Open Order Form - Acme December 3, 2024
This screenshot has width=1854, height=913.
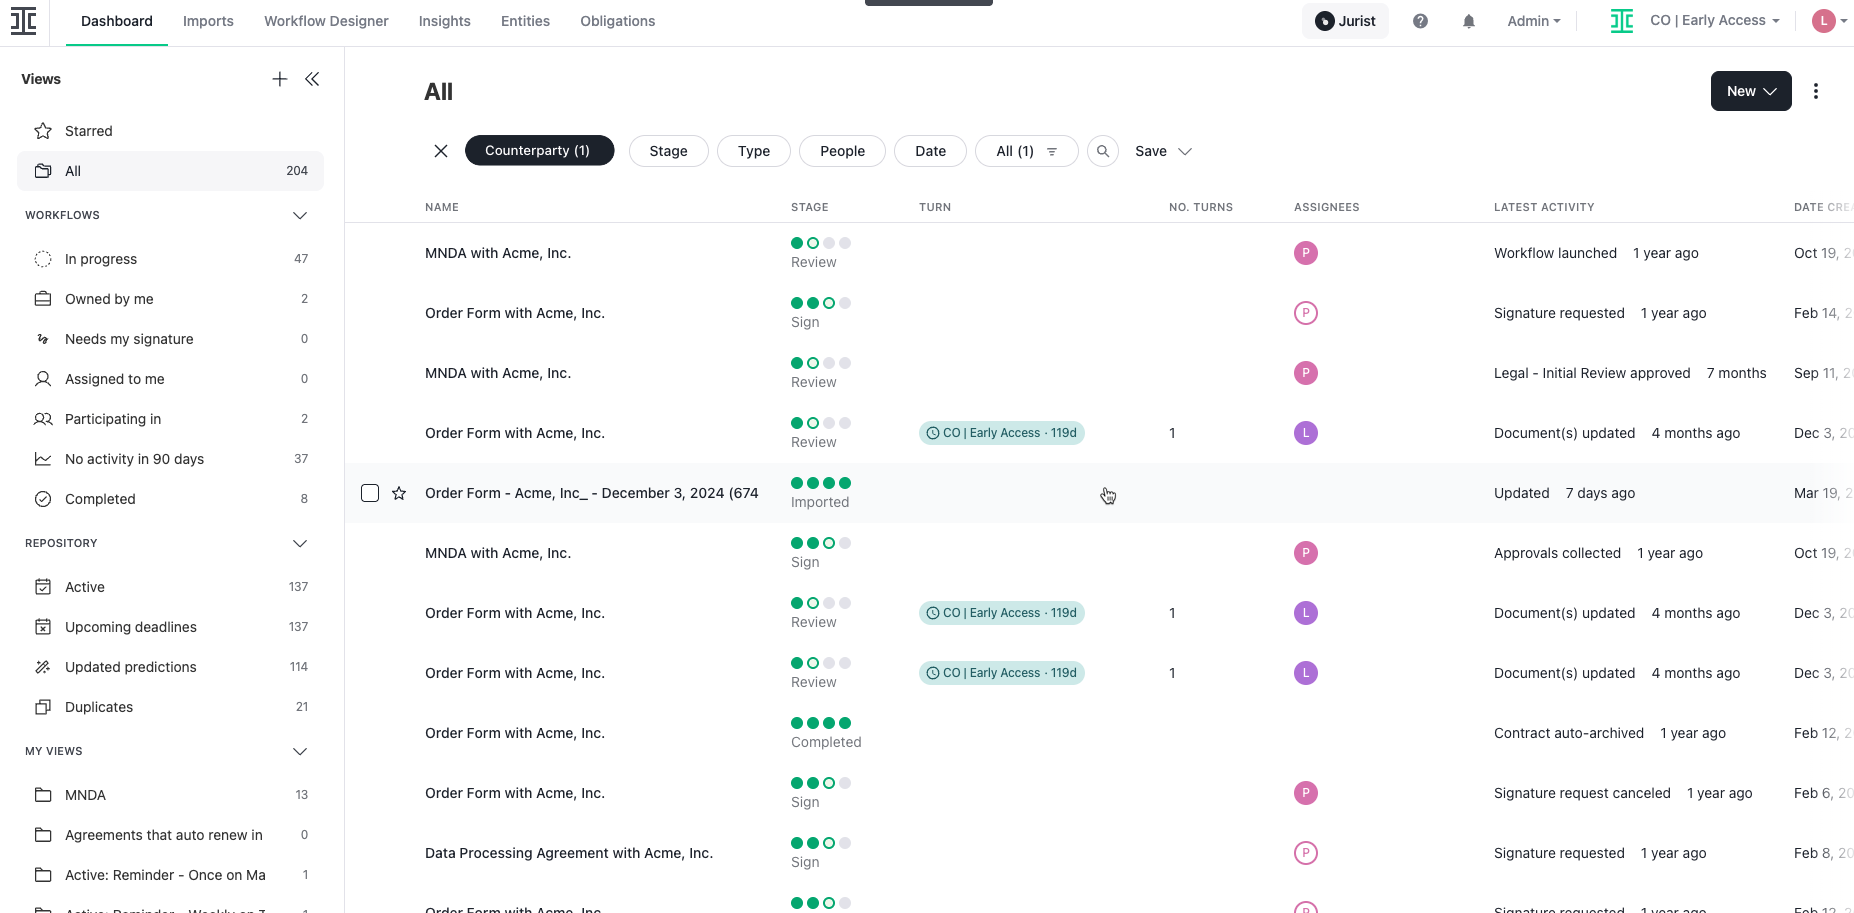coord(591,493)
